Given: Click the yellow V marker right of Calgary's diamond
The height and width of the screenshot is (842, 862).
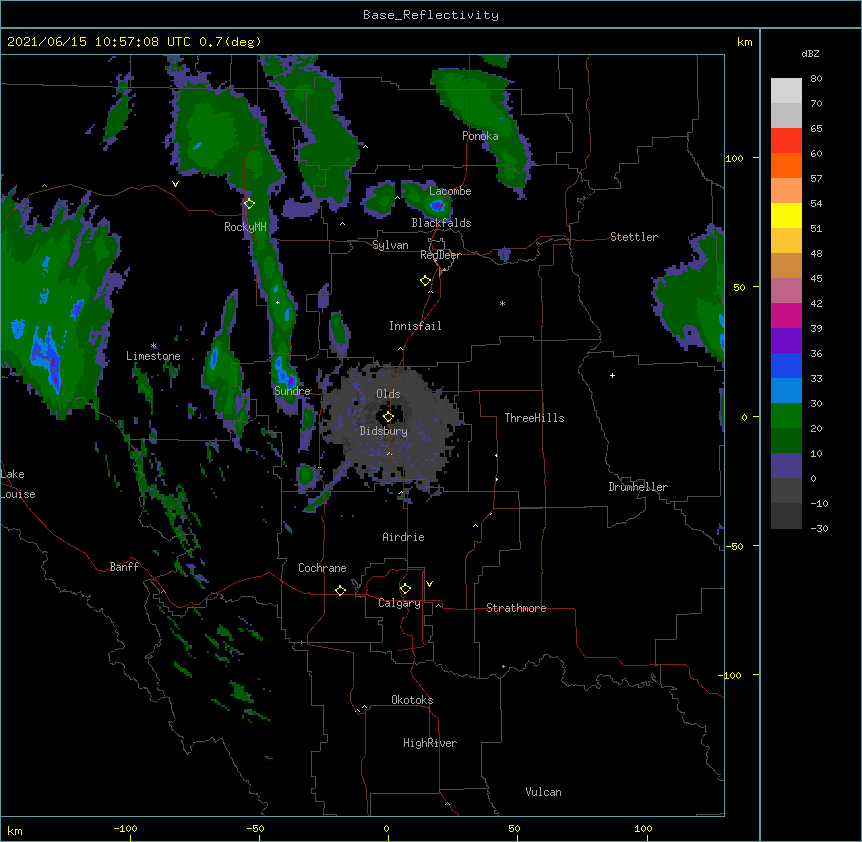Looking at the screenshot, I should click(429, 584).
